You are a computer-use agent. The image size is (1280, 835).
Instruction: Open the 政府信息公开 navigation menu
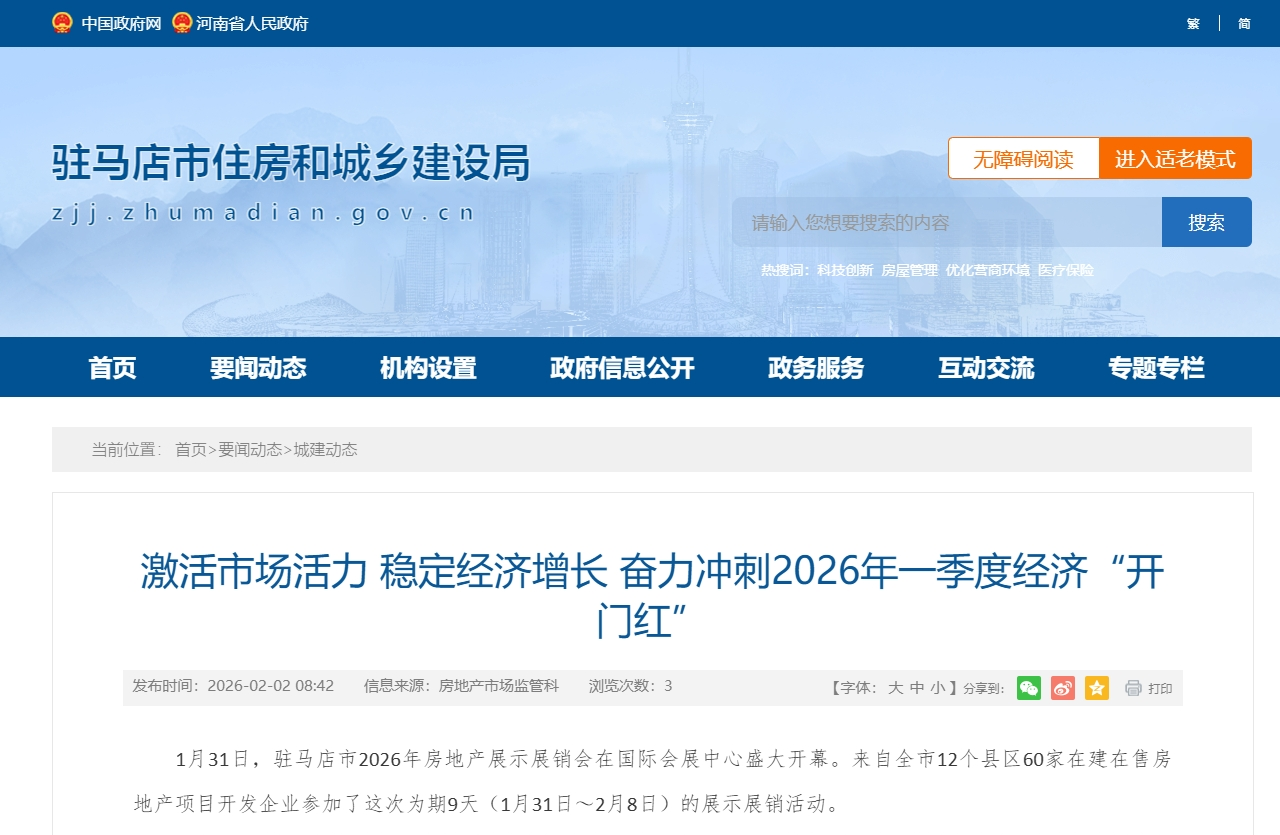[x=622, y=368]
